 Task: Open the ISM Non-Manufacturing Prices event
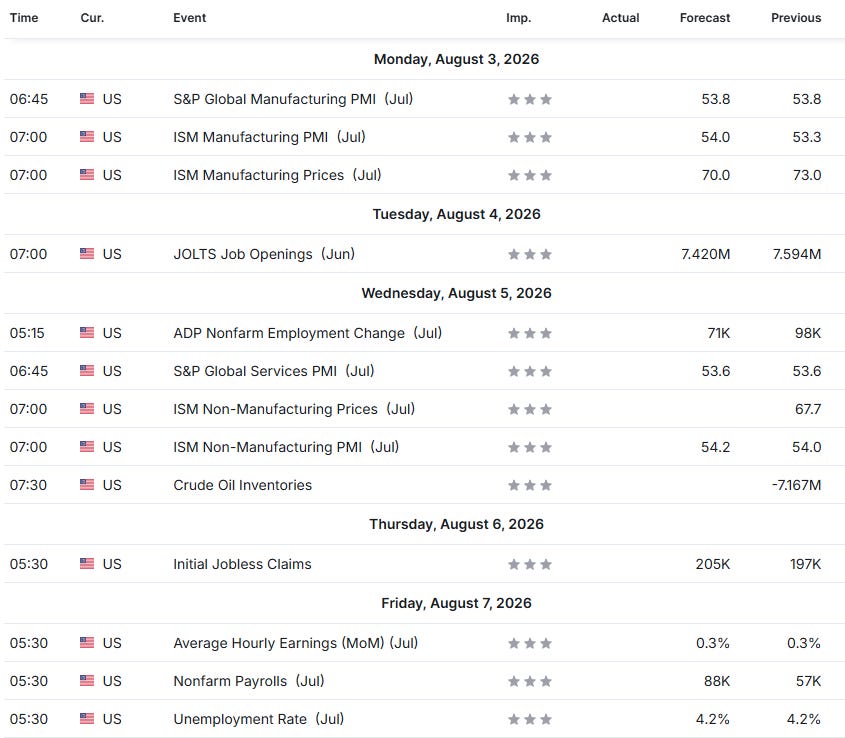tap(294, 409)
